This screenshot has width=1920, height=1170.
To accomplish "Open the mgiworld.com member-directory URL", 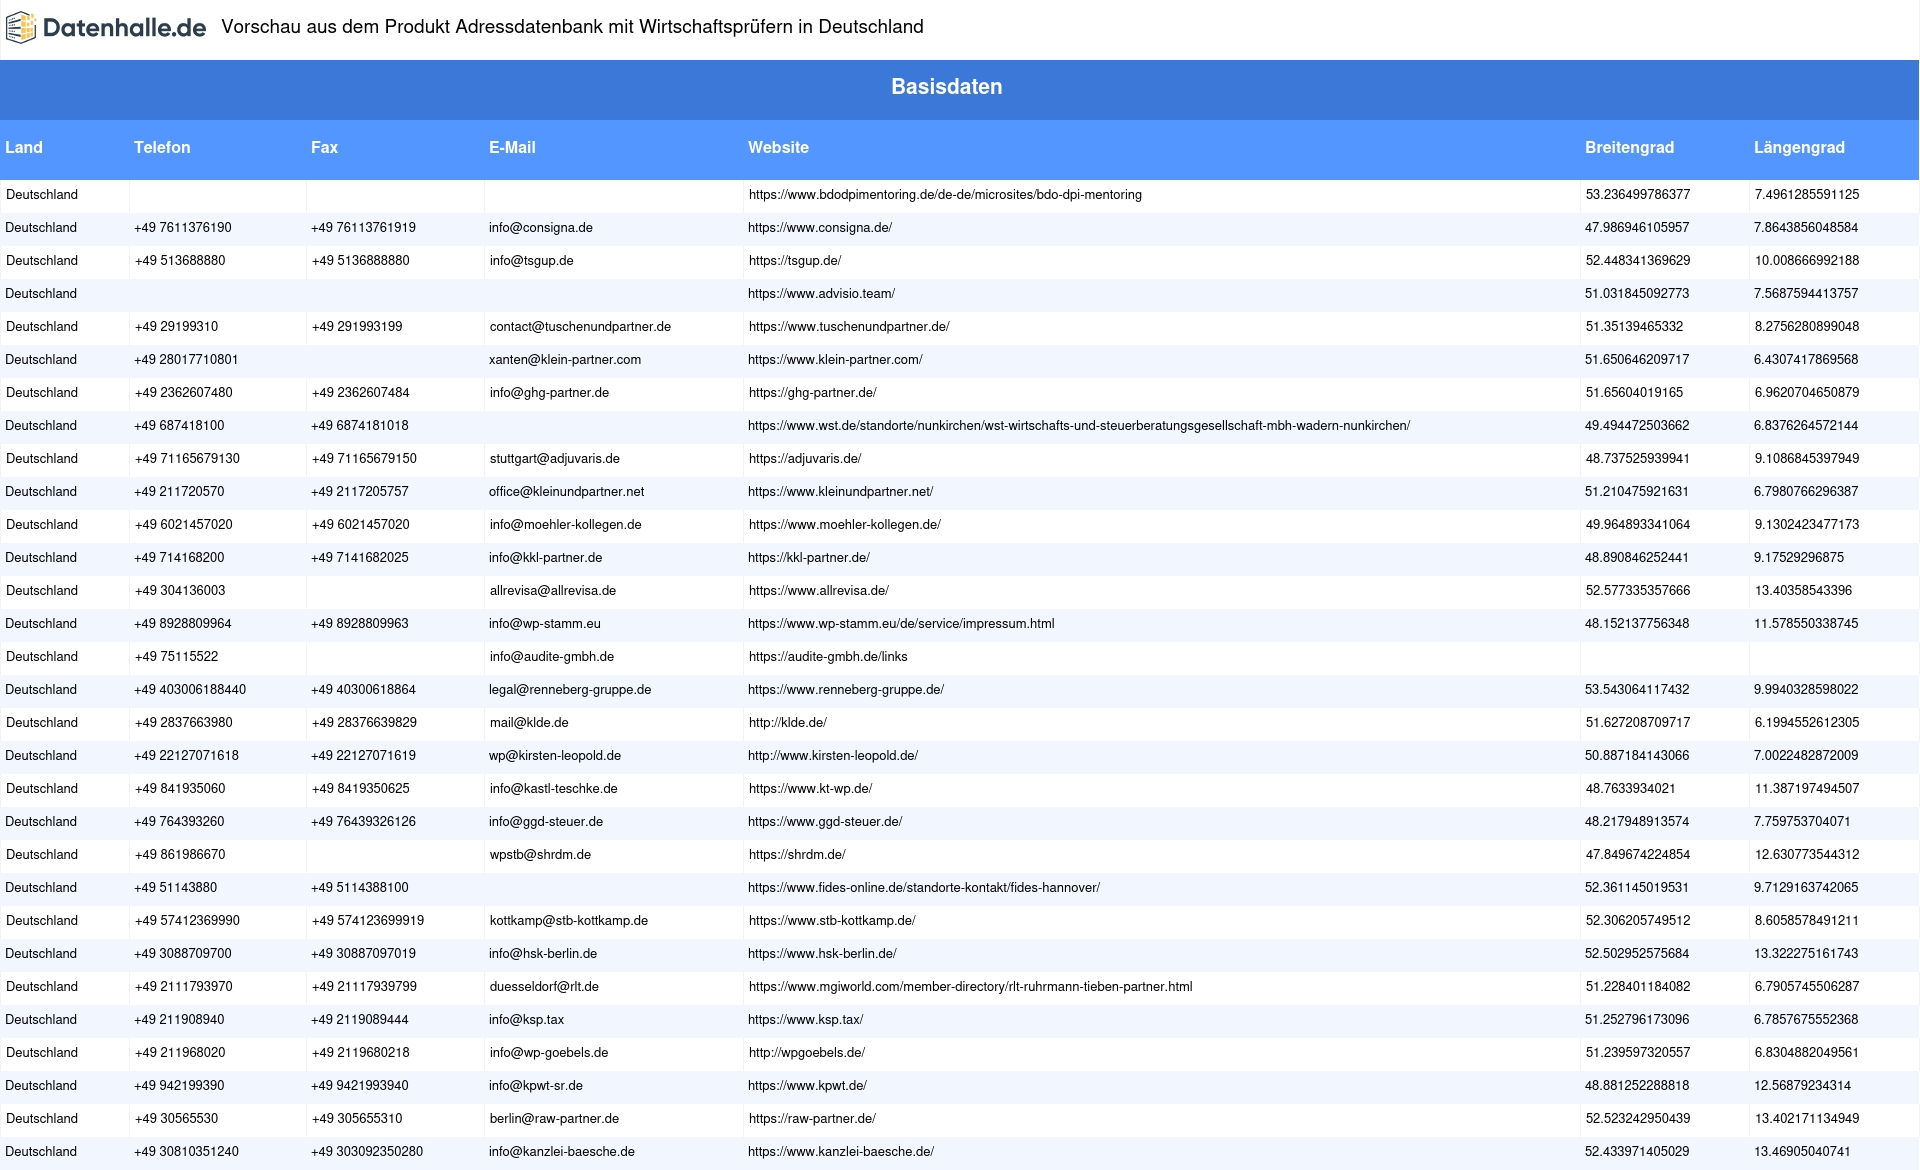I will click(970, 987).
